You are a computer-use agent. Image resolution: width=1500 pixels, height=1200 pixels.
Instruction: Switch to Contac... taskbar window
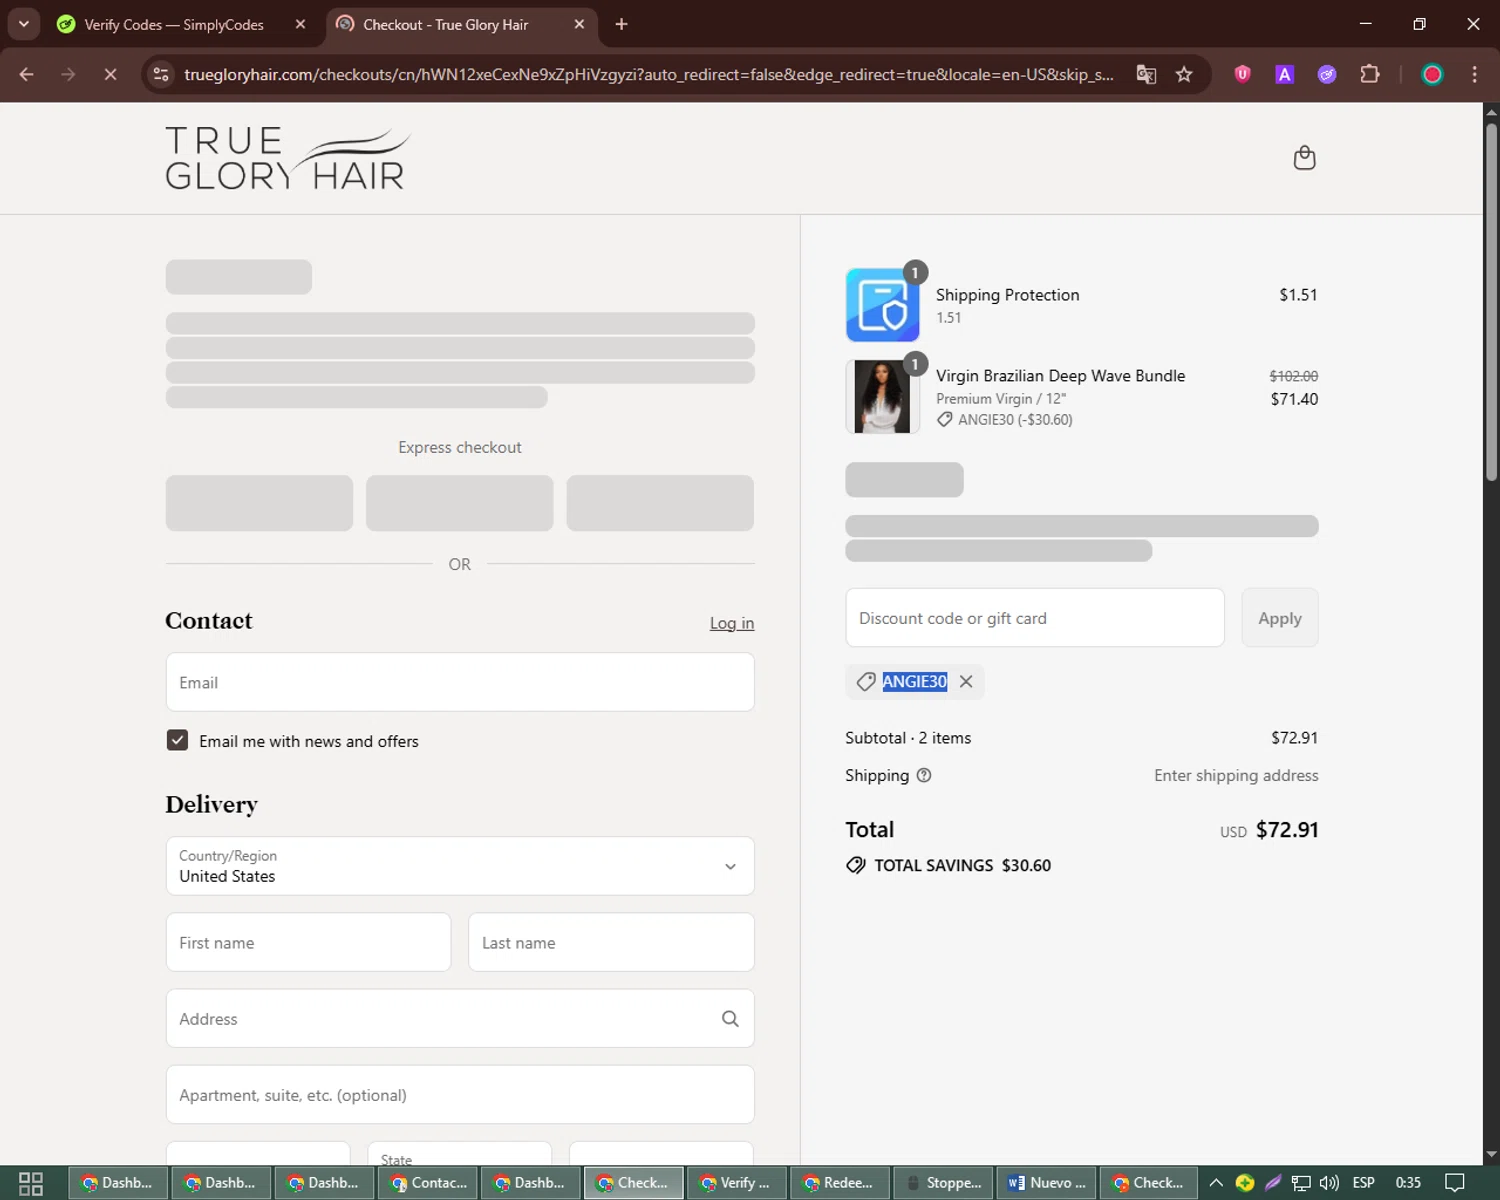point(428,1183)
